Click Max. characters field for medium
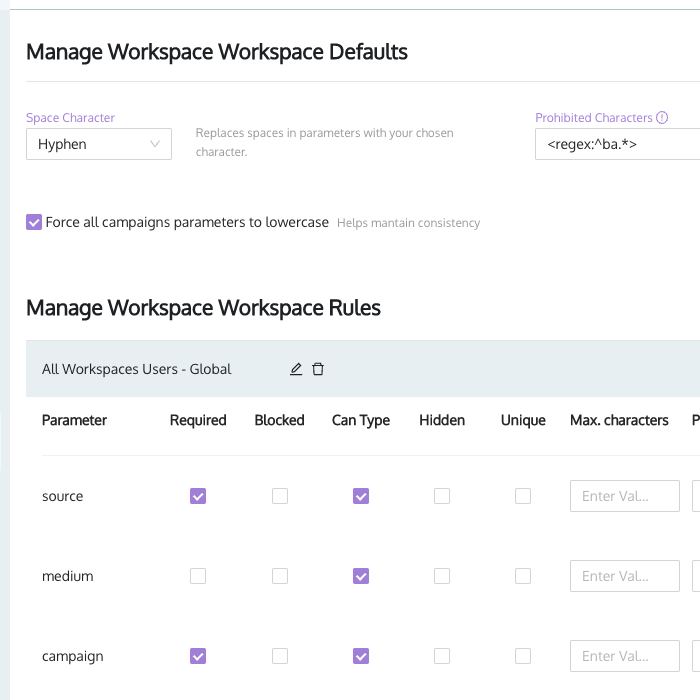The height and width of the screenshot is (700, 700). 625,576
